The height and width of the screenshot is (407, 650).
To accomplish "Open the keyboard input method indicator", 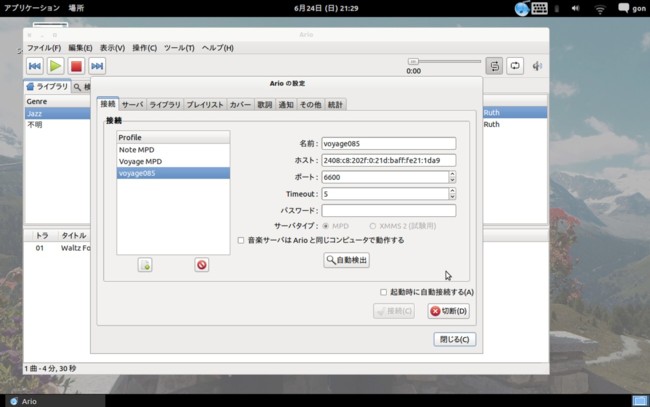I will [539, 8].
